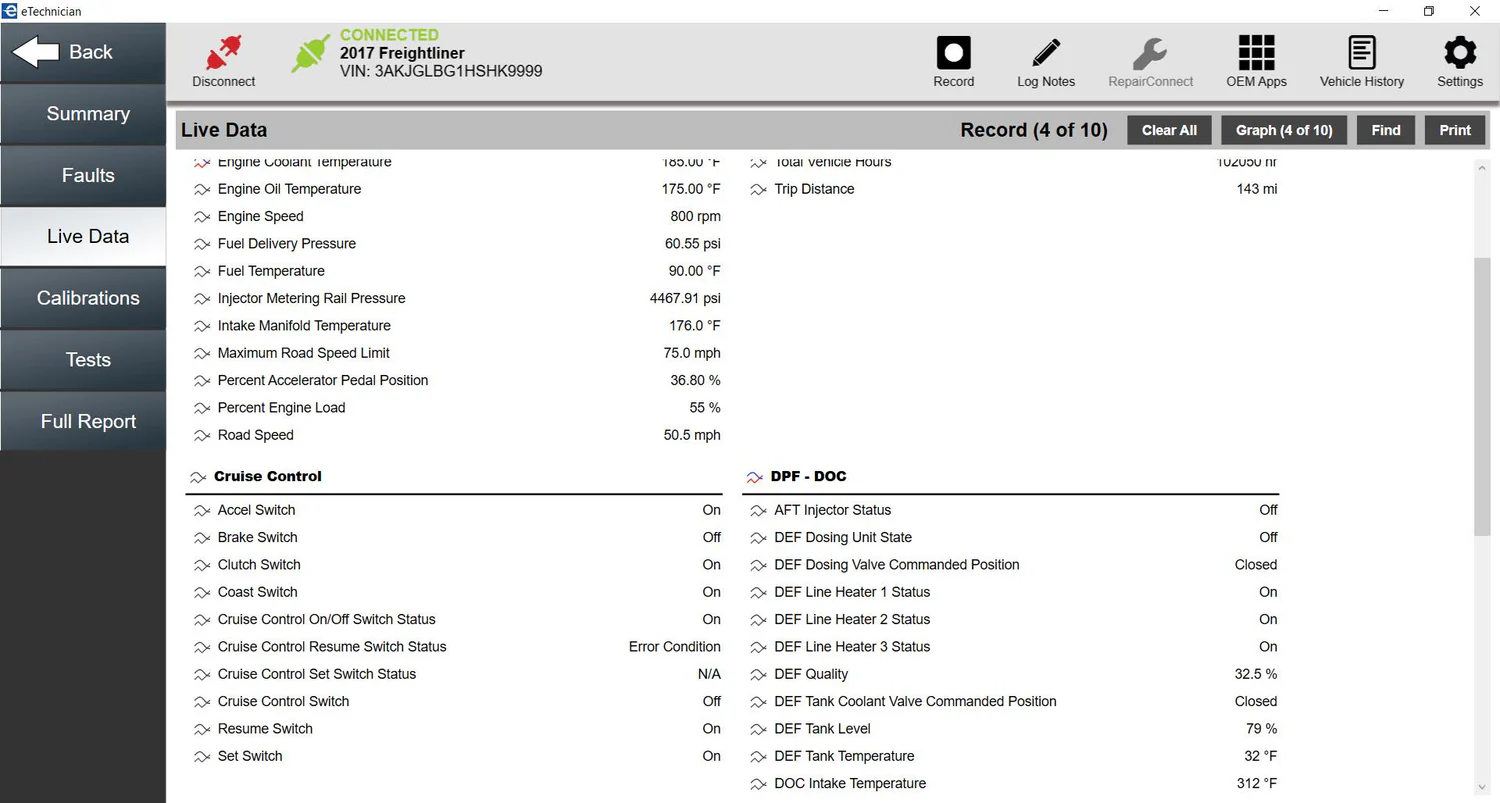The width and height of the screenshot is (1500, 803).
Task: Open the Calibrations tab
Action: [88, 298]
